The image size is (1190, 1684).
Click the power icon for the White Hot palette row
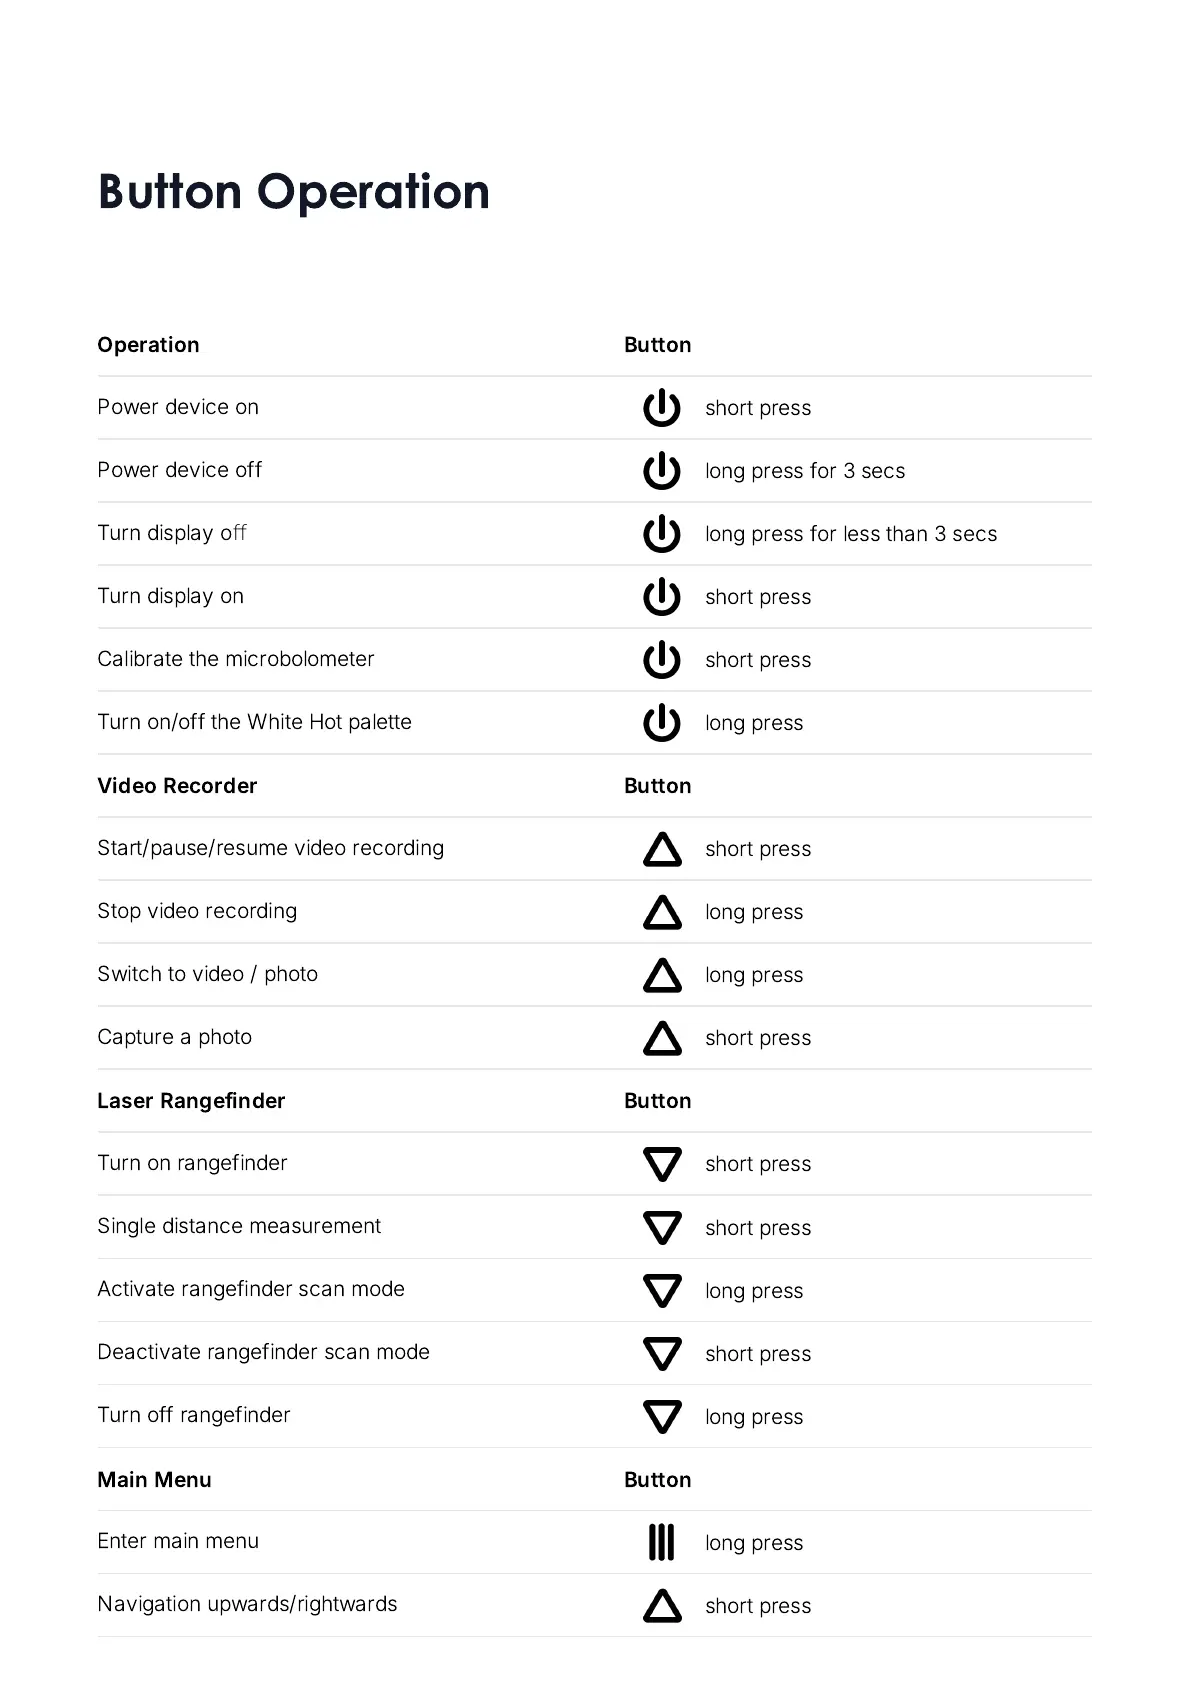click(661, 723)
